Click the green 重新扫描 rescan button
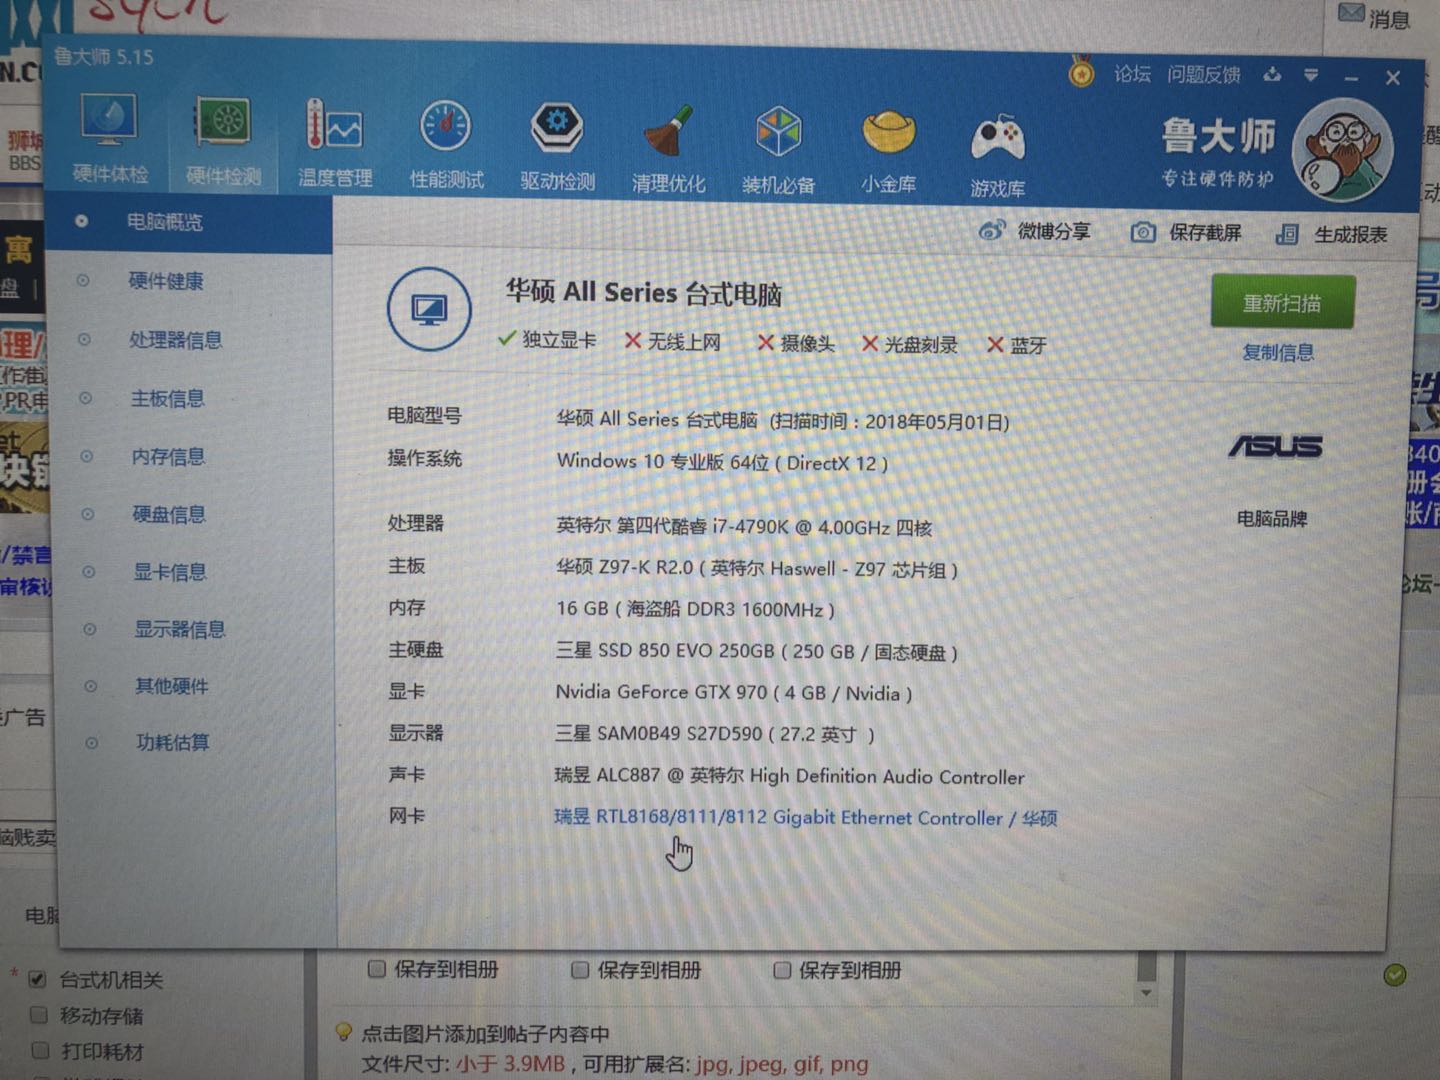This screenshot has height=1080, width=1440. (x=1282, y=302)
